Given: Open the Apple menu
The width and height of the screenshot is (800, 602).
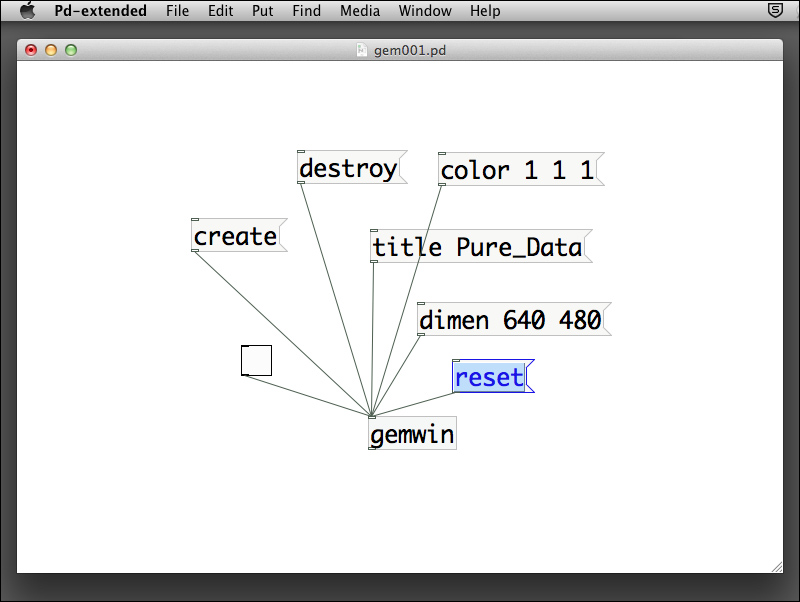Looking at the screenshot, I should point(28,10).
